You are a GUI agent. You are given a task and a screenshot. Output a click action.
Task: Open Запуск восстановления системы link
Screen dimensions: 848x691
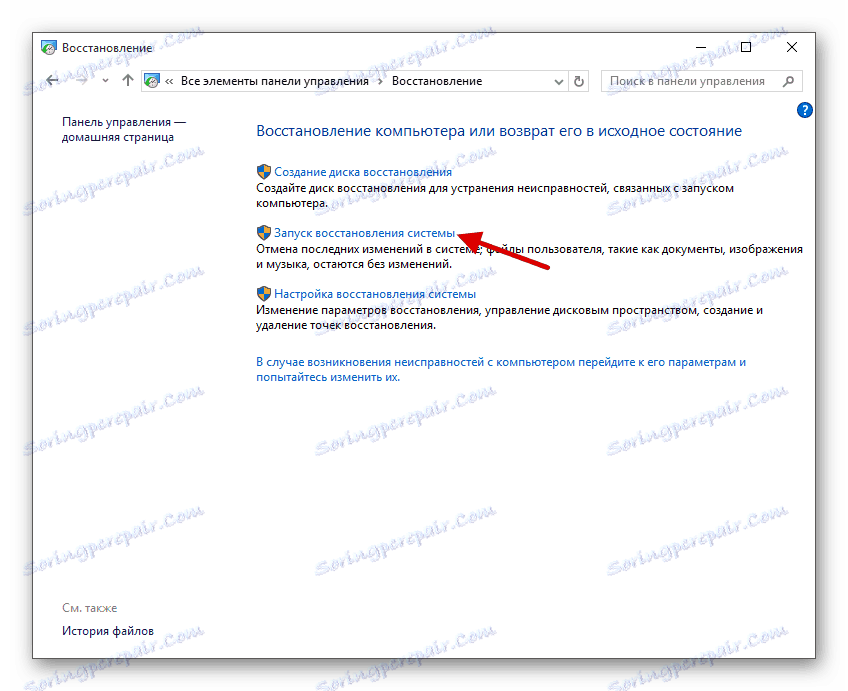tap(364, 233)
